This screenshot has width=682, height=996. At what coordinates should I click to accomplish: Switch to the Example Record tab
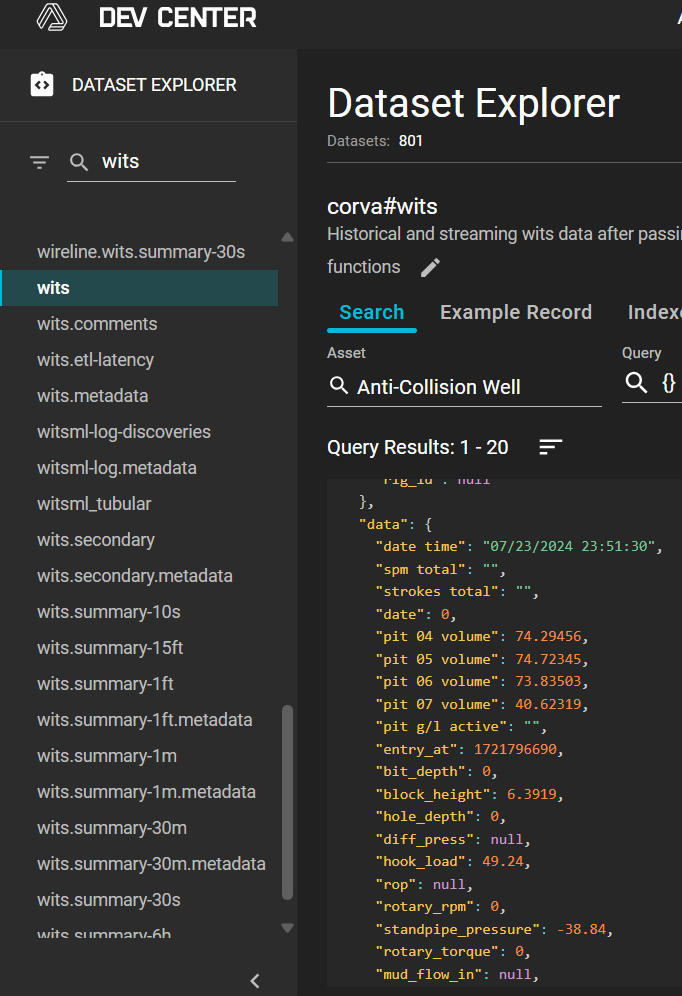(x=516, y=313)
